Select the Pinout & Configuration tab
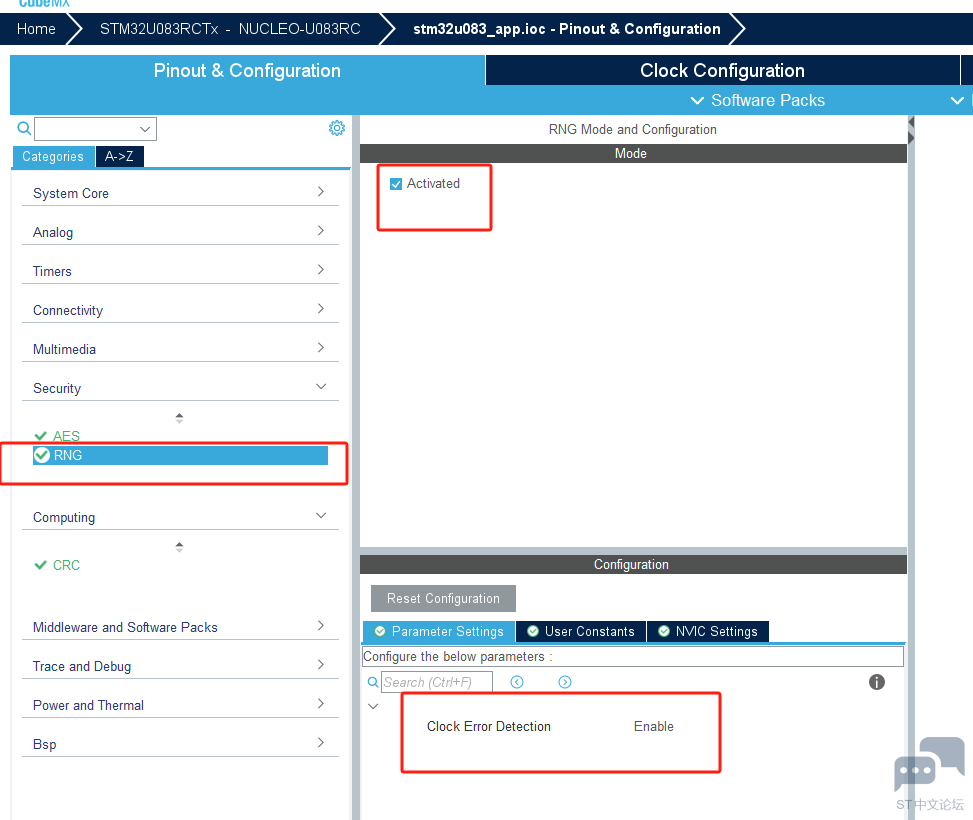973x820 pixels. tap(247, 70)
